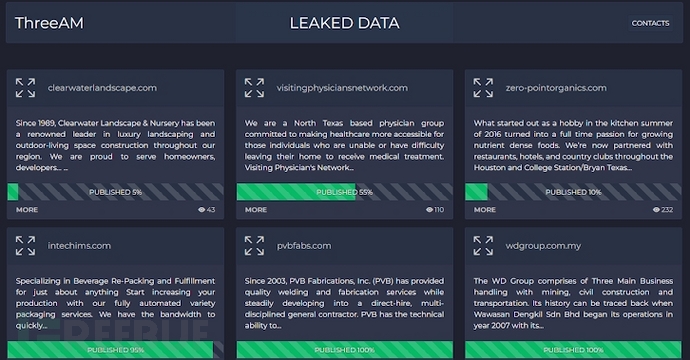Viewport: 690px width, 360px height.
Task: Click the expand icon beside pvbfabs.com
Action: 254,246
